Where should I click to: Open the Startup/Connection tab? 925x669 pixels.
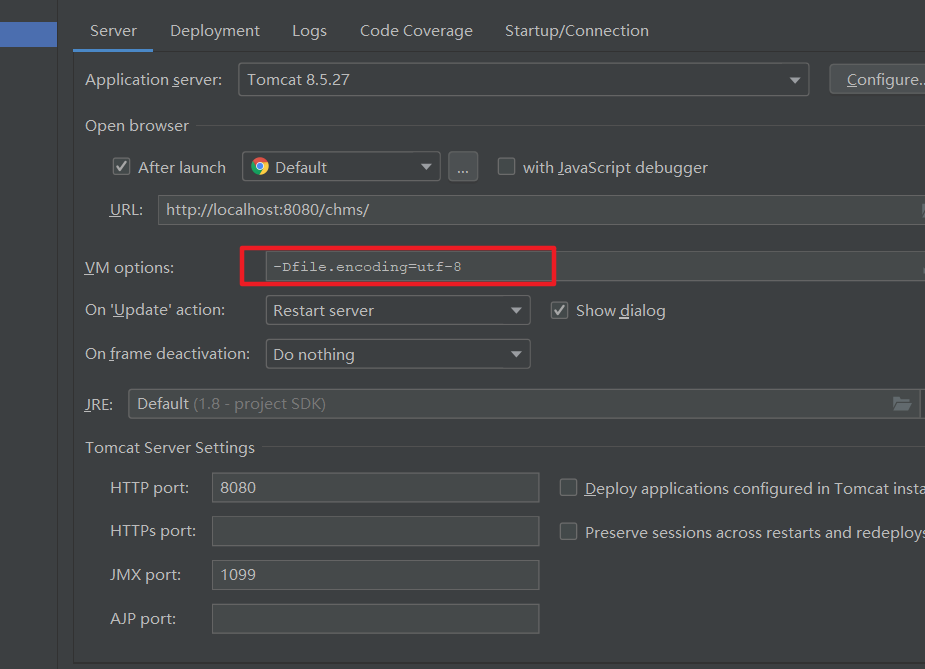[576, 31]
